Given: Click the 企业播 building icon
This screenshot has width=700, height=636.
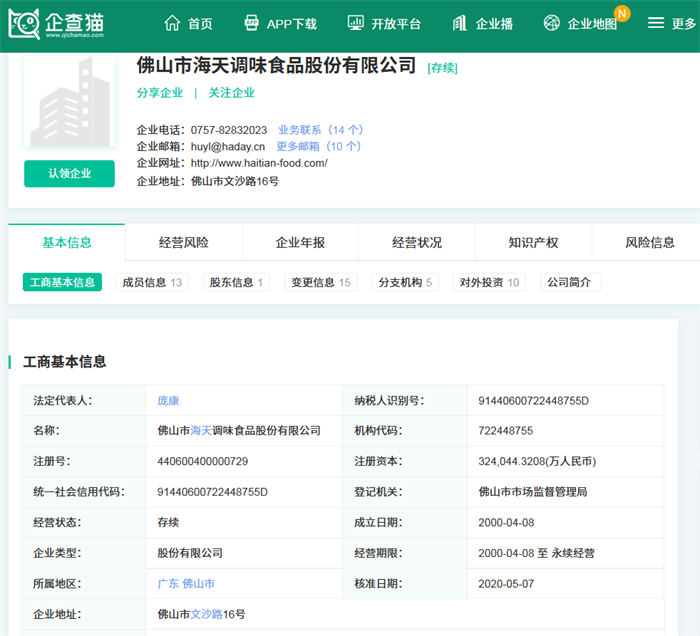Looking at the screenshot, I should point(459,23).
